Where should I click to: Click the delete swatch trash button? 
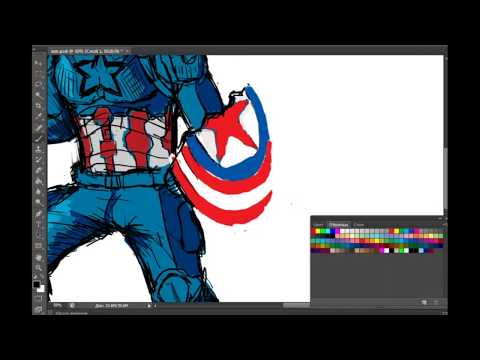tap(436, 302)
